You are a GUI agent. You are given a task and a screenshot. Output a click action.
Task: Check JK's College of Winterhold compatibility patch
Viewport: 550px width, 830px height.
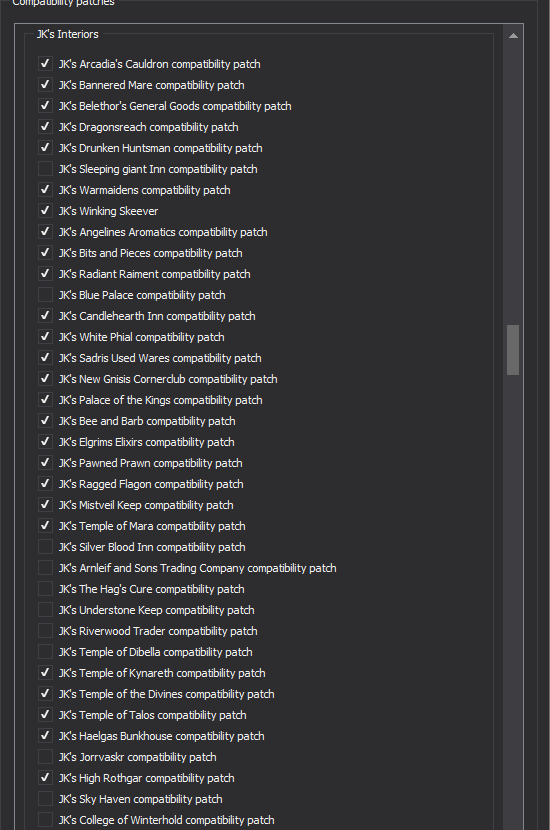click(46, 820)
